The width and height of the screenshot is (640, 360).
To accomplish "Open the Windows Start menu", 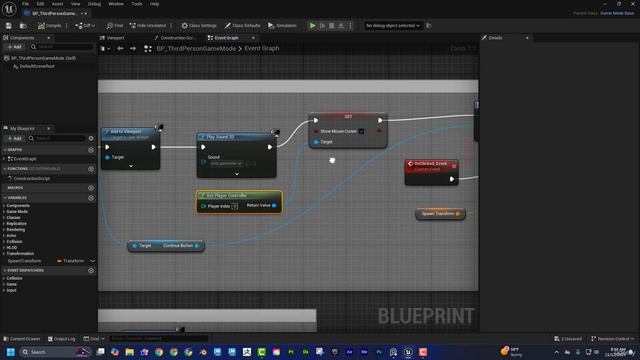I will 11,352.
